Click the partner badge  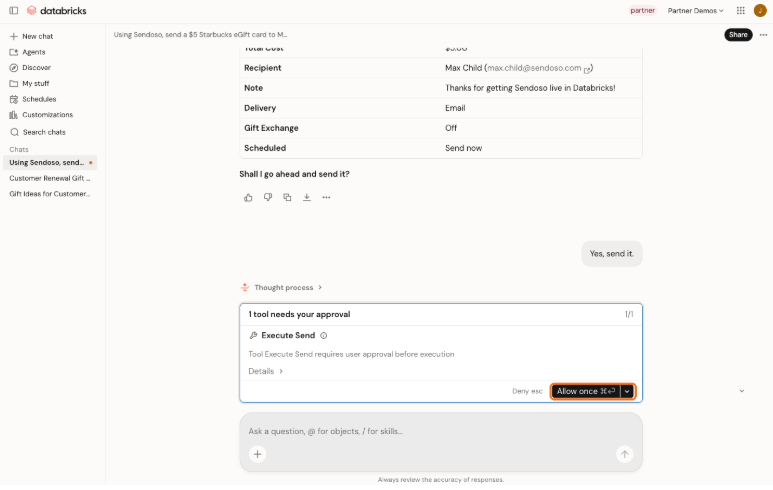point(642,10)
